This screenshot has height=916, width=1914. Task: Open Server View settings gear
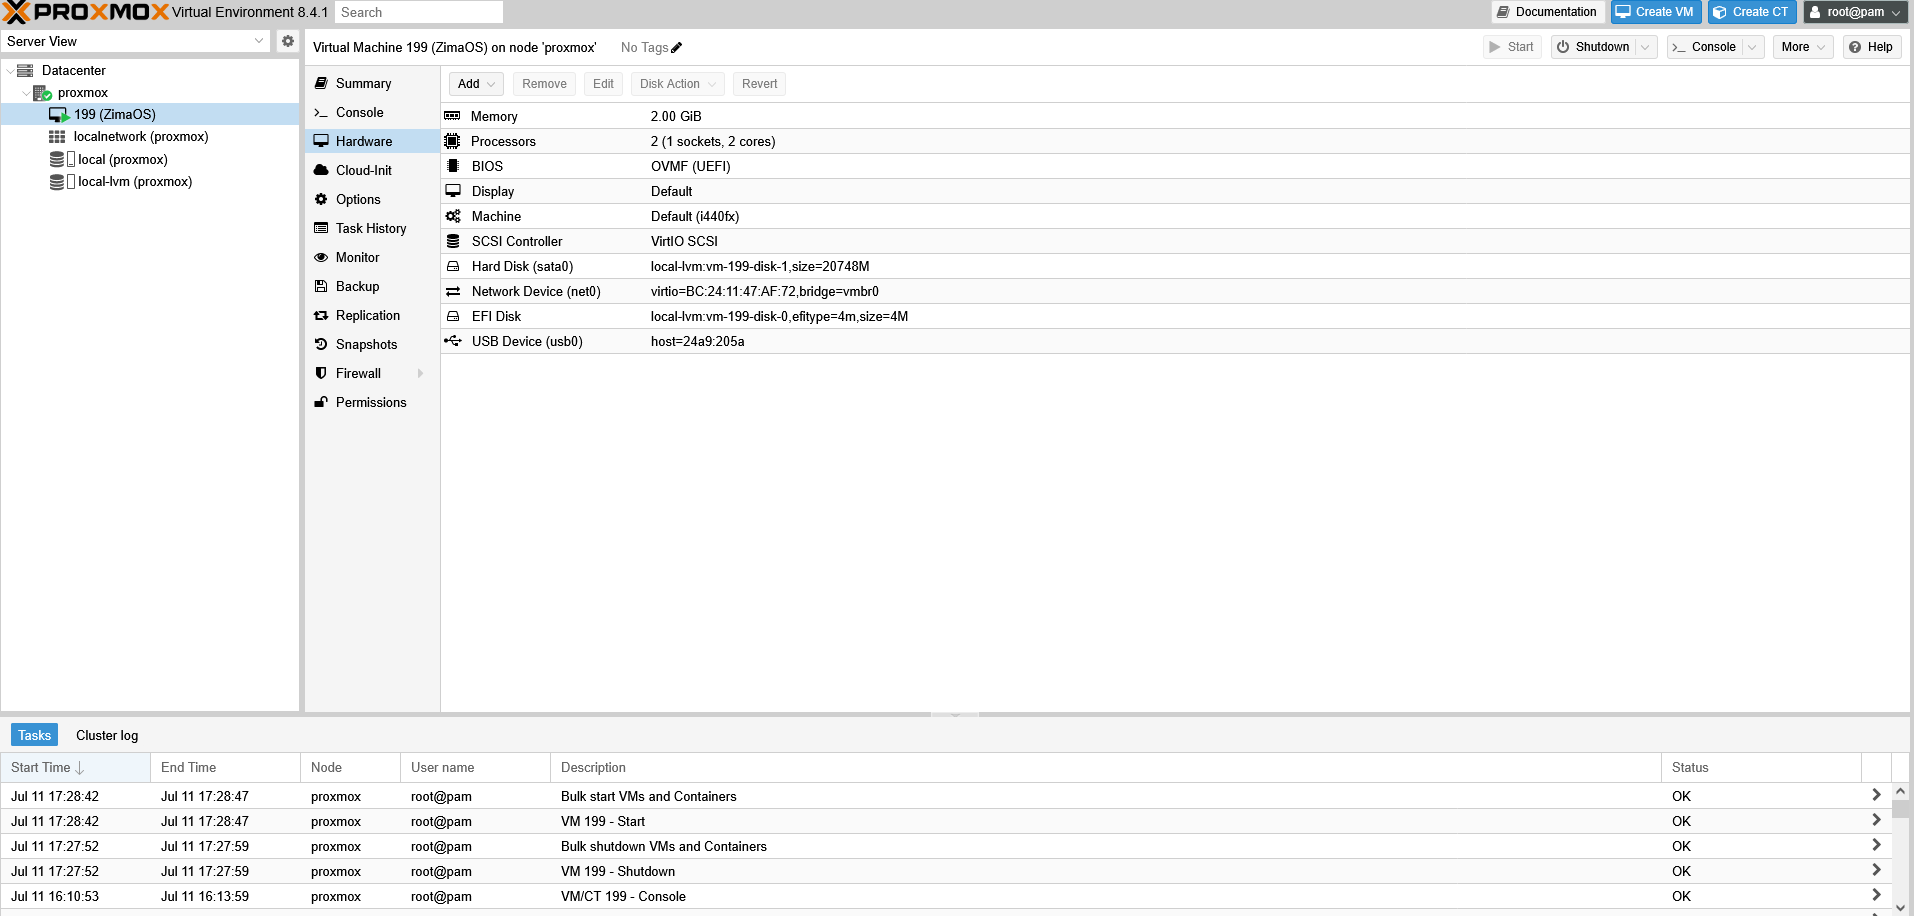tap(288, 41)
